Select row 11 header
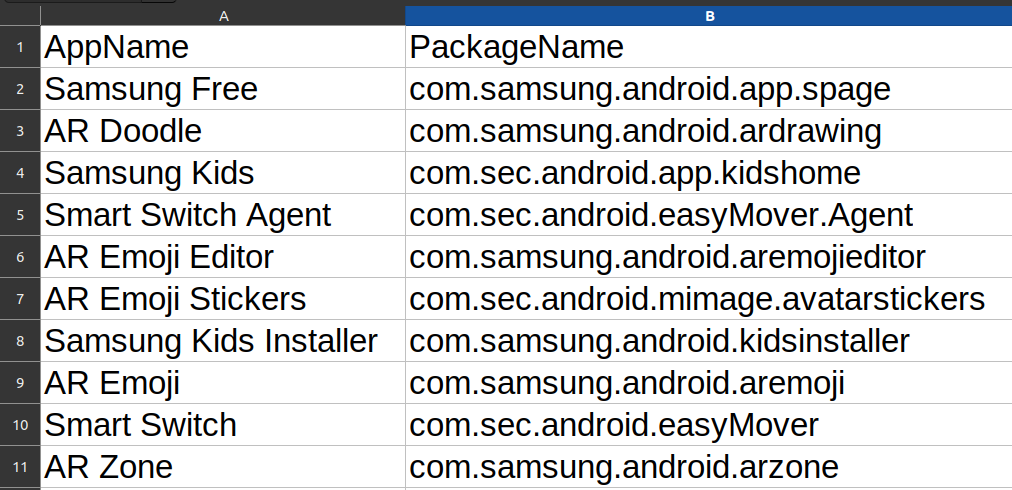Image resolution: width=1012 pixels, height=490 pixels. (x=20, y=467)
